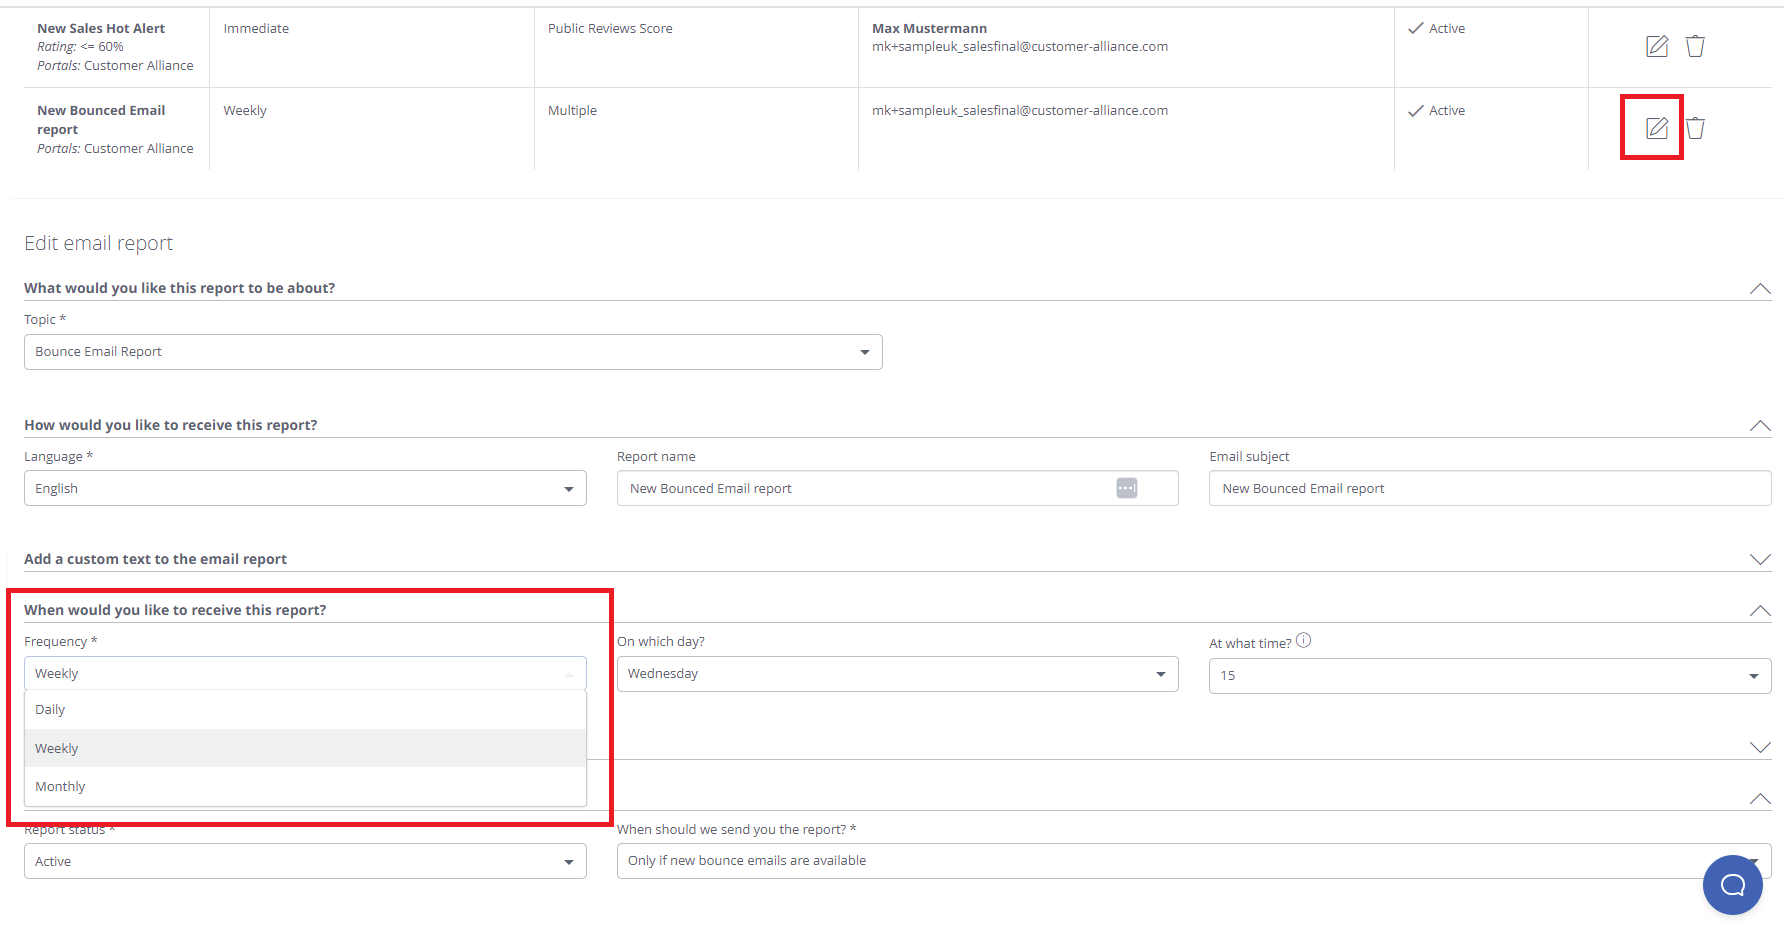Click the Public Reviews Score cell
This screenshot has width=1784, height=926.
click(610, 28)
